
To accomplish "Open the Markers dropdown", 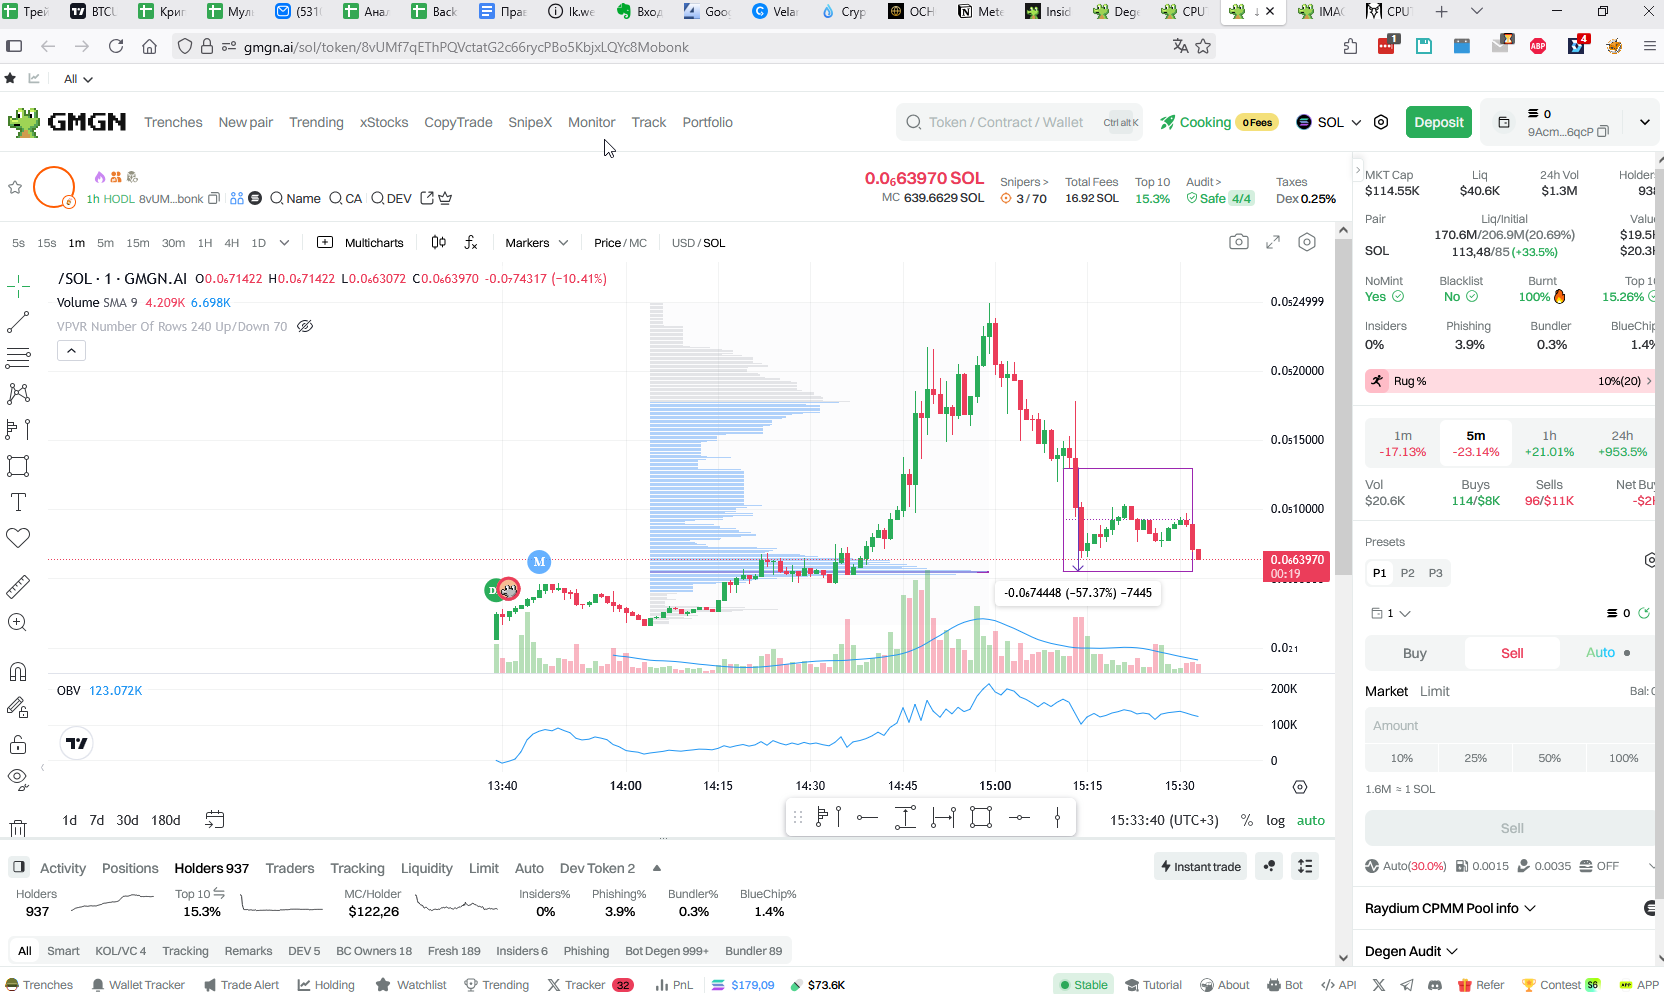I will [536, 243].
